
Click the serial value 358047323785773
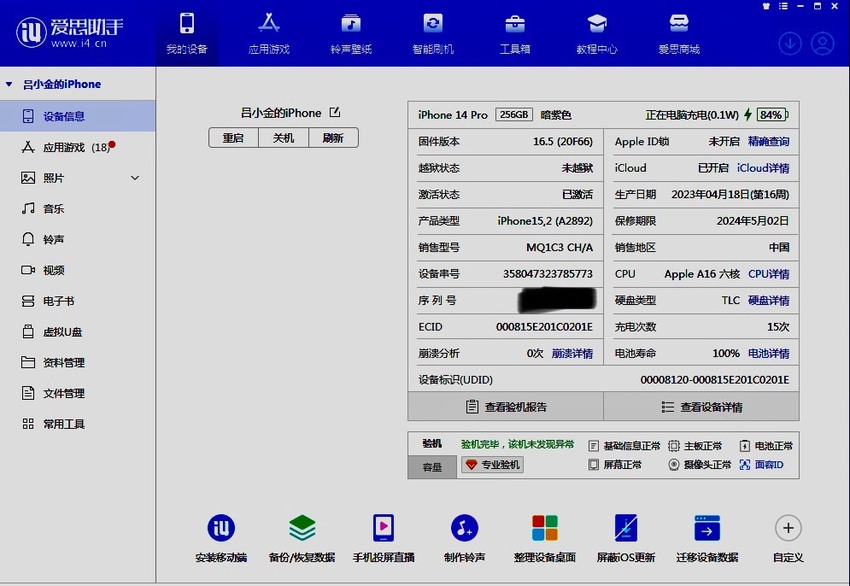548,274
